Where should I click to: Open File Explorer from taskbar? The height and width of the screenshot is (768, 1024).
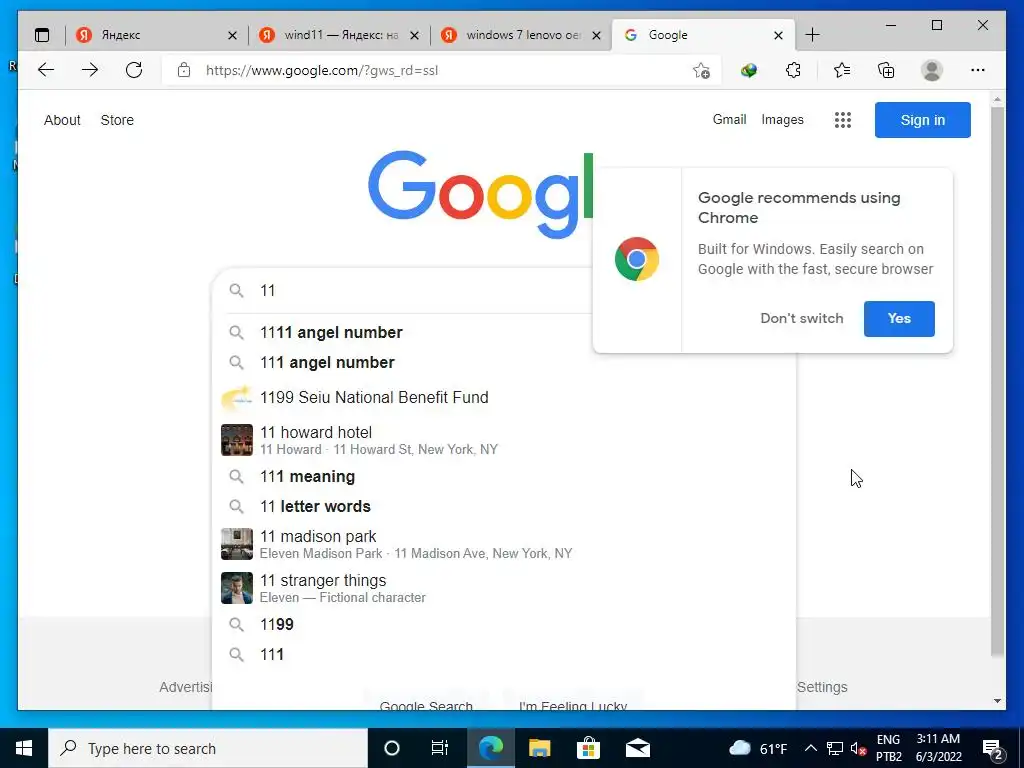point(539,748)
